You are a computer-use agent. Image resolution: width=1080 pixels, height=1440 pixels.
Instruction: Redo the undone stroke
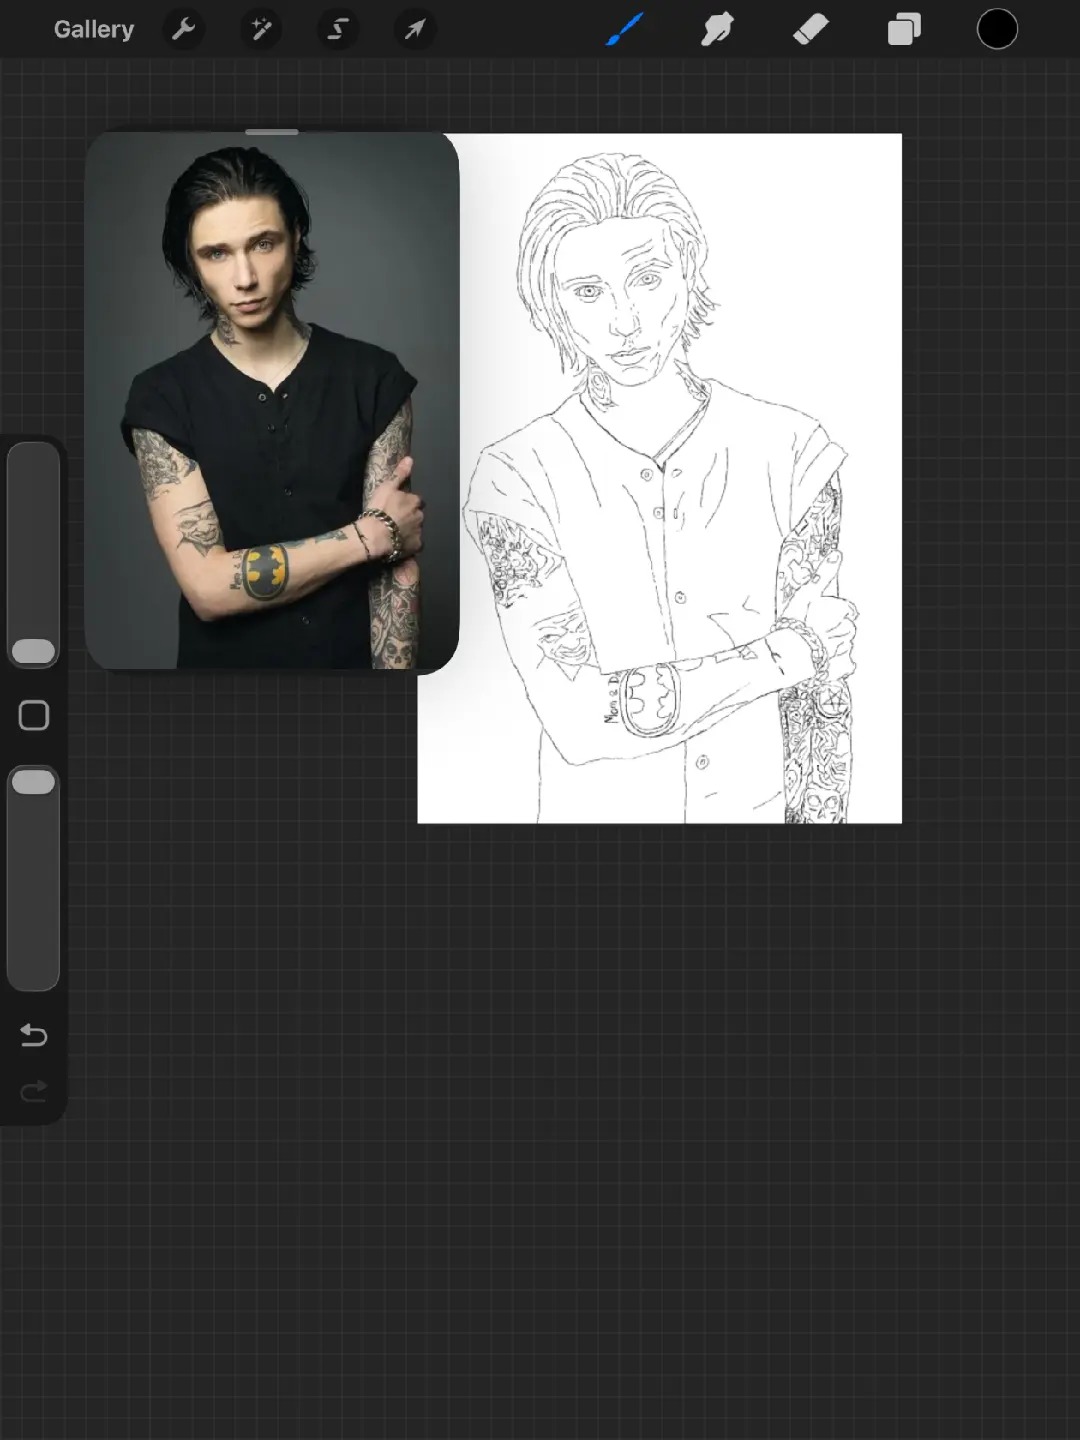pos(34,1091)
